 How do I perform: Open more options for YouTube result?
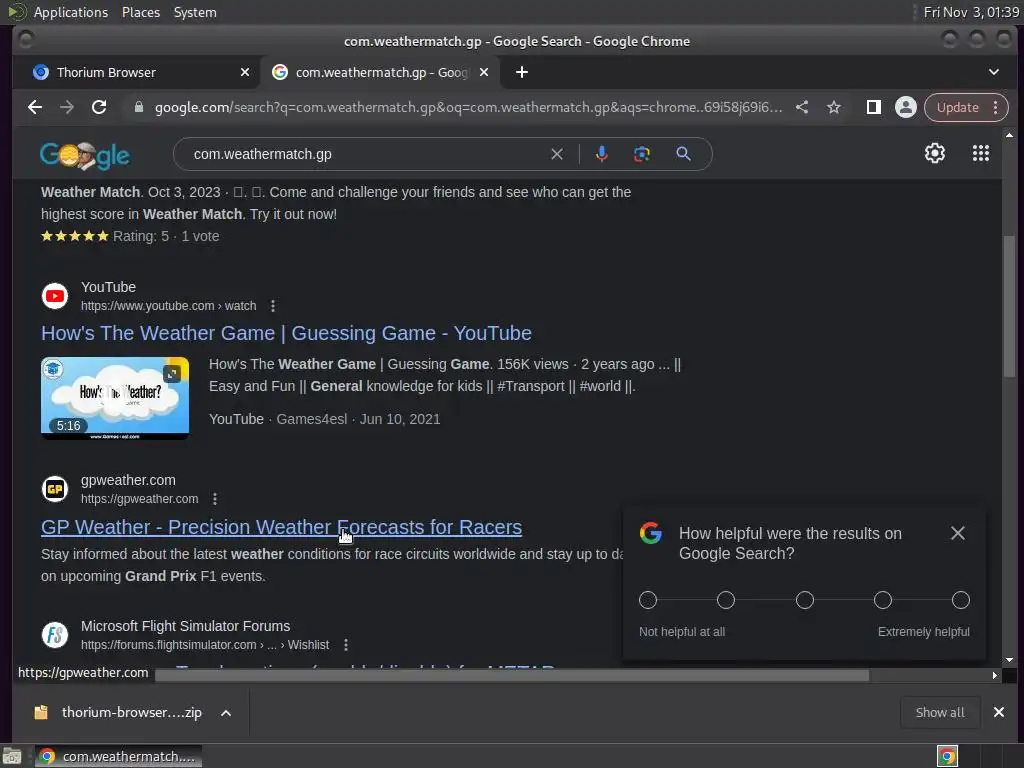(273, 306)
